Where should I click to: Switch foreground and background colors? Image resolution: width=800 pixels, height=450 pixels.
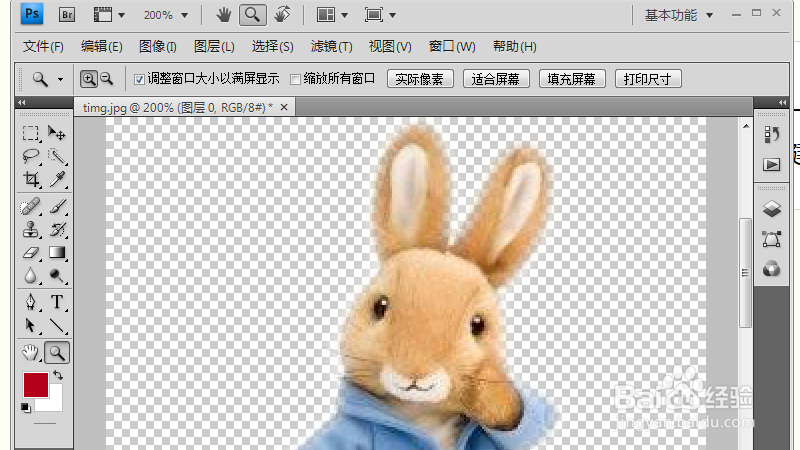(x=58, y=376)
